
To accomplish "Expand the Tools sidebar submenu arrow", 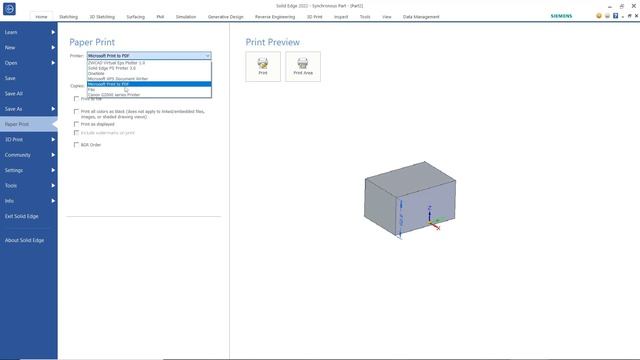I will [x=53, y=186].
